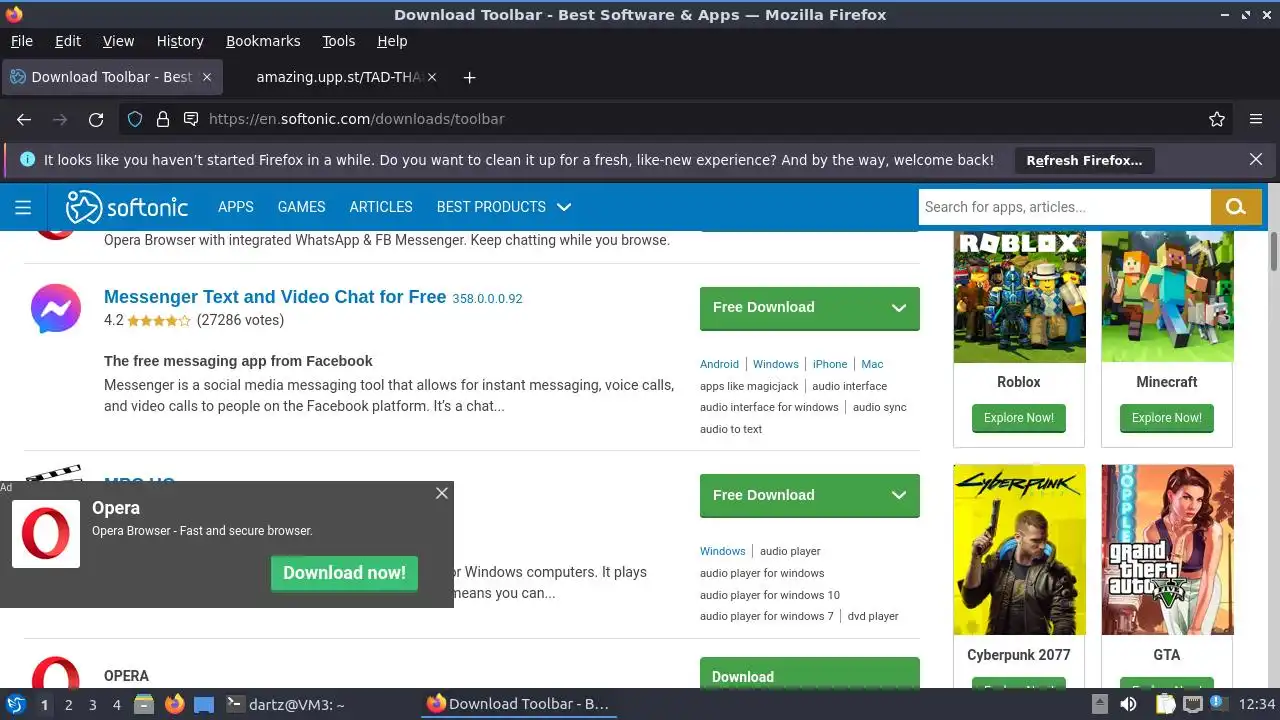
Task: Go back with the browser back arrow
Action: pos(24,119)
